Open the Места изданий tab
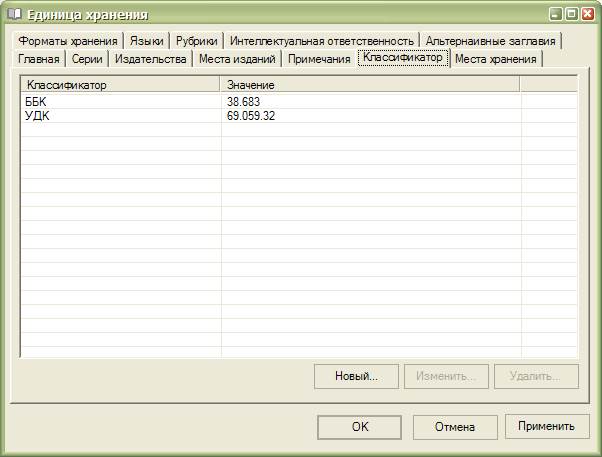The width and height of the screenshot is (602, 457). [x=237, y=60]
